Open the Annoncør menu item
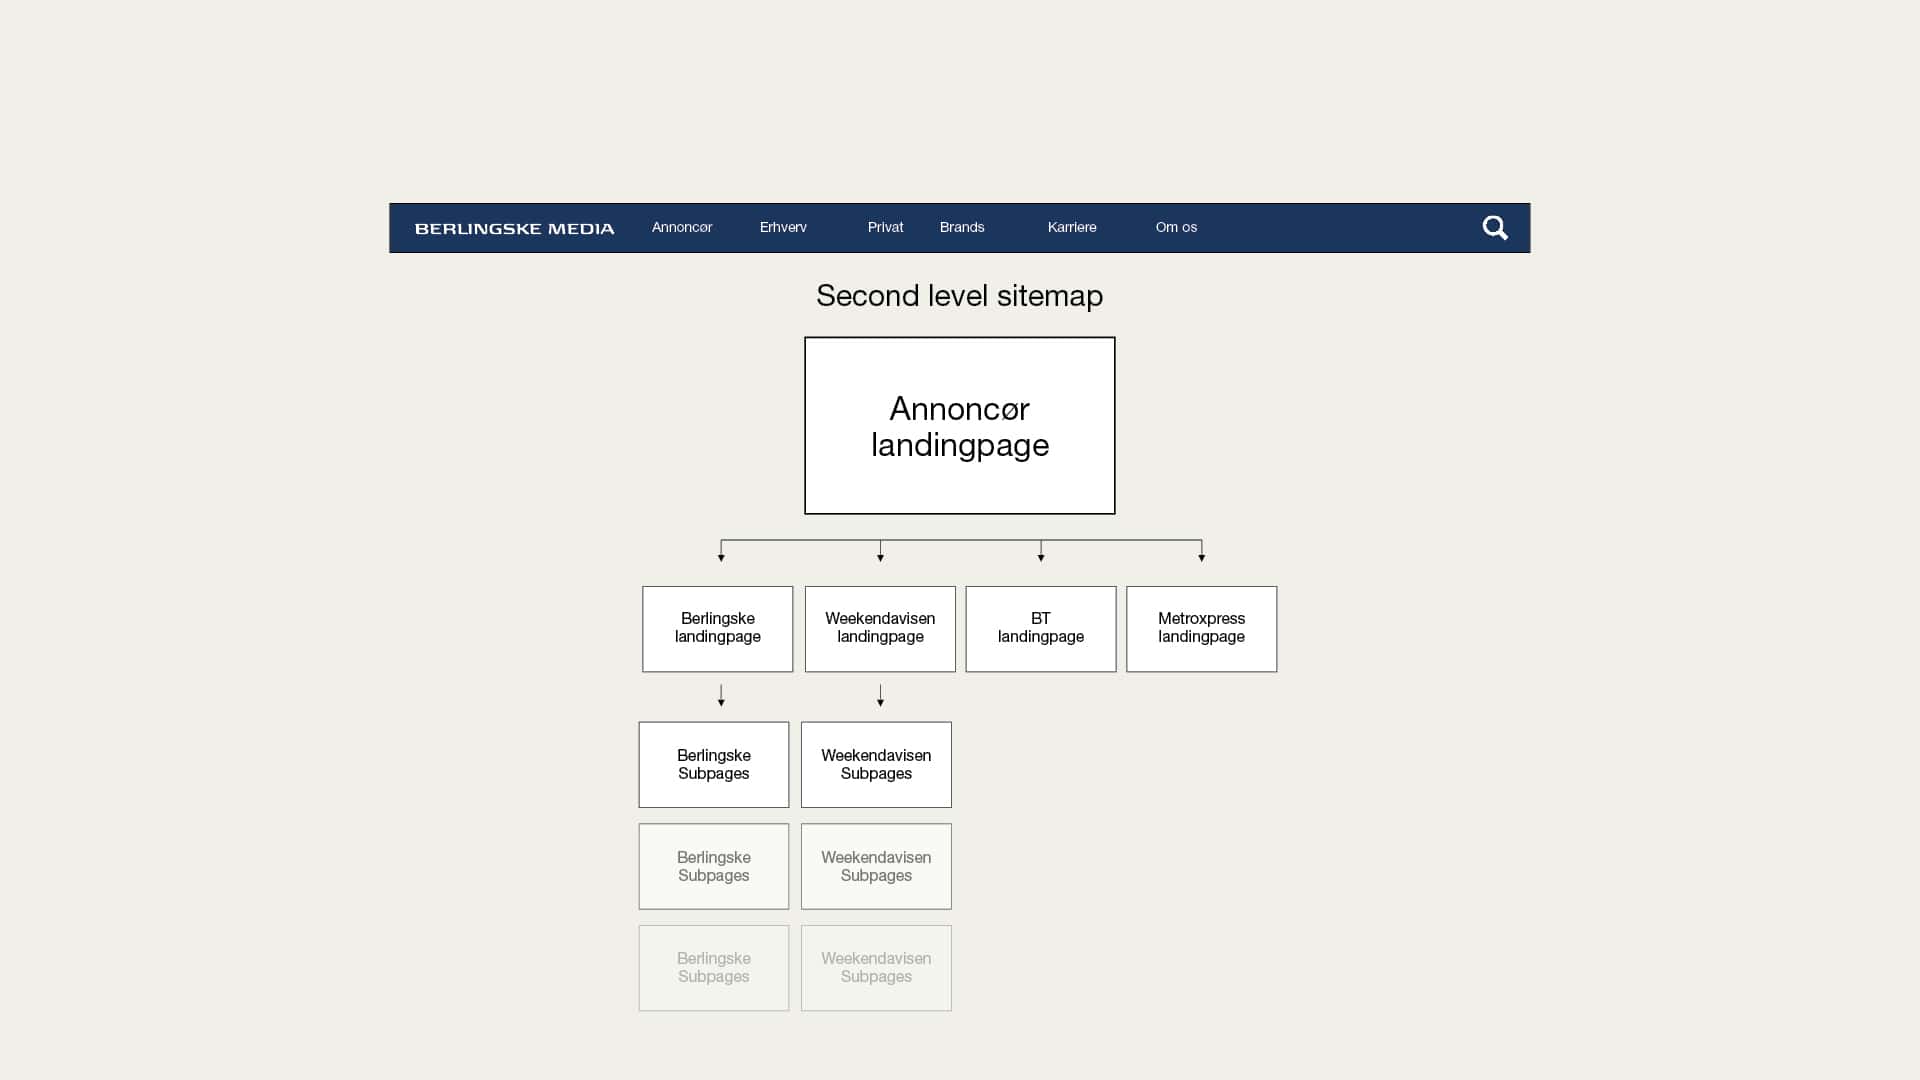Screen dimensions: 1920x1080 pyautogui.click(x=680, y=227)
